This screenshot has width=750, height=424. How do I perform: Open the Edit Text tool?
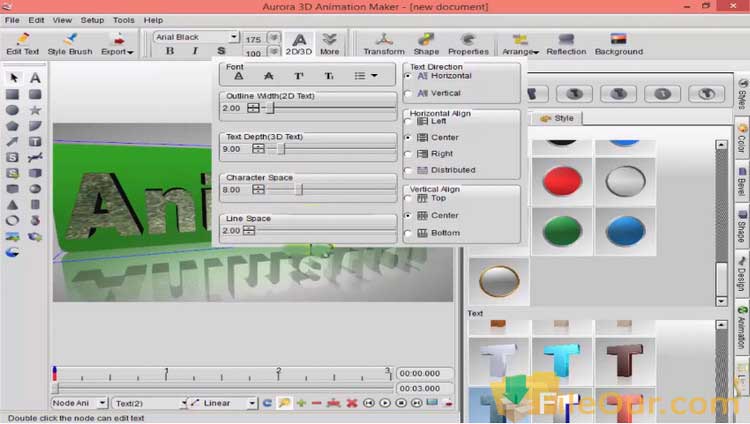[22, 44]
